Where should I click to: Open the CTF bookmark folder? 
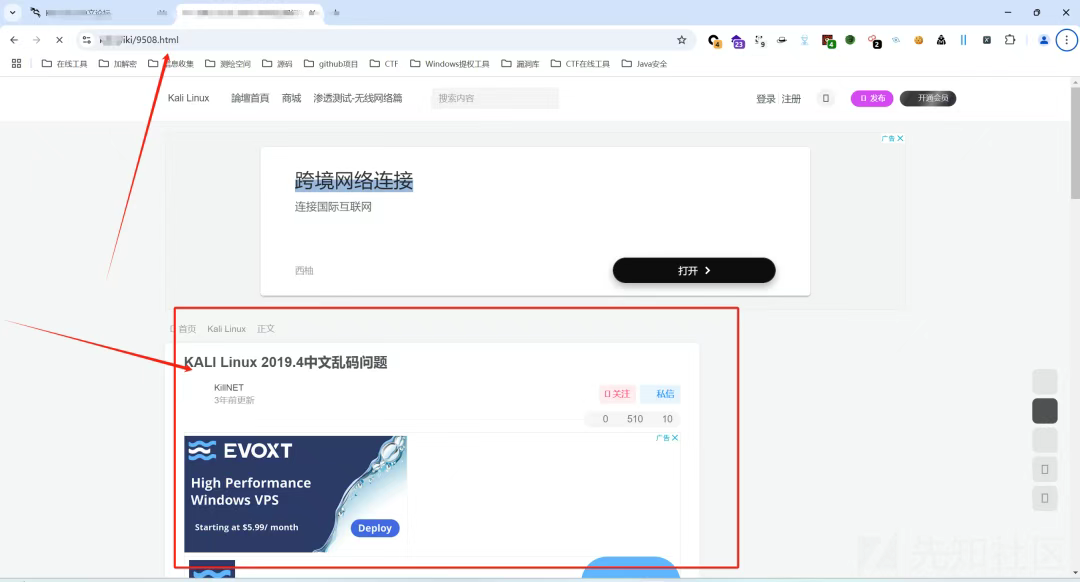pos(384,63)
